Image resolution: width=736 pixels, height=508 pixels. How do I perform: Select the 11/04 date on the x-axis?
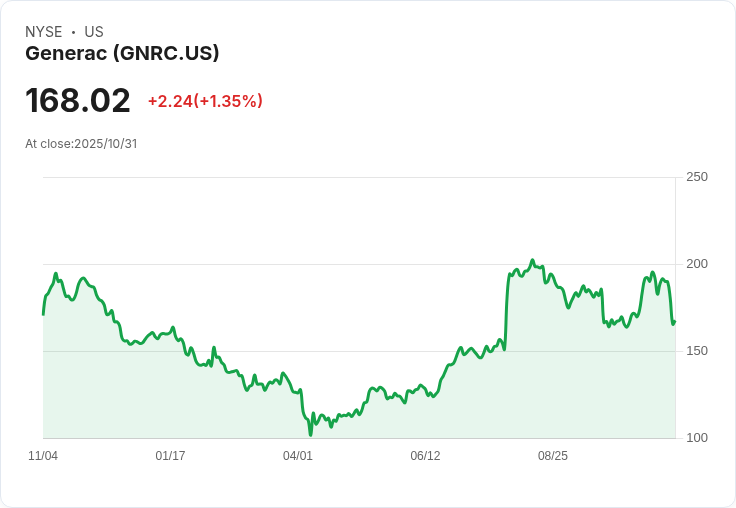pyautogui.click(x=43, y=456)
